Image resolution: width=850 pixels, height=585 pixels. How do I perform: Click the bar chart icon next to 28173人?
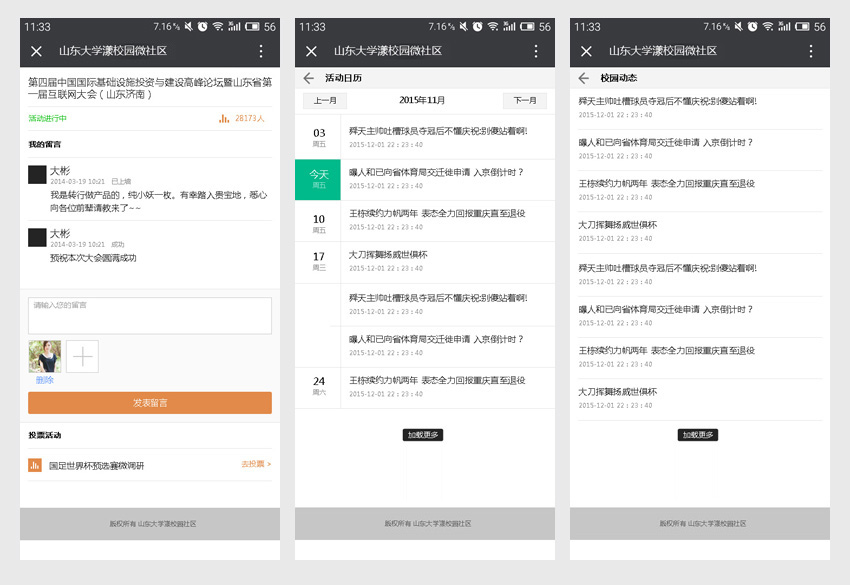tap(224, 118)
